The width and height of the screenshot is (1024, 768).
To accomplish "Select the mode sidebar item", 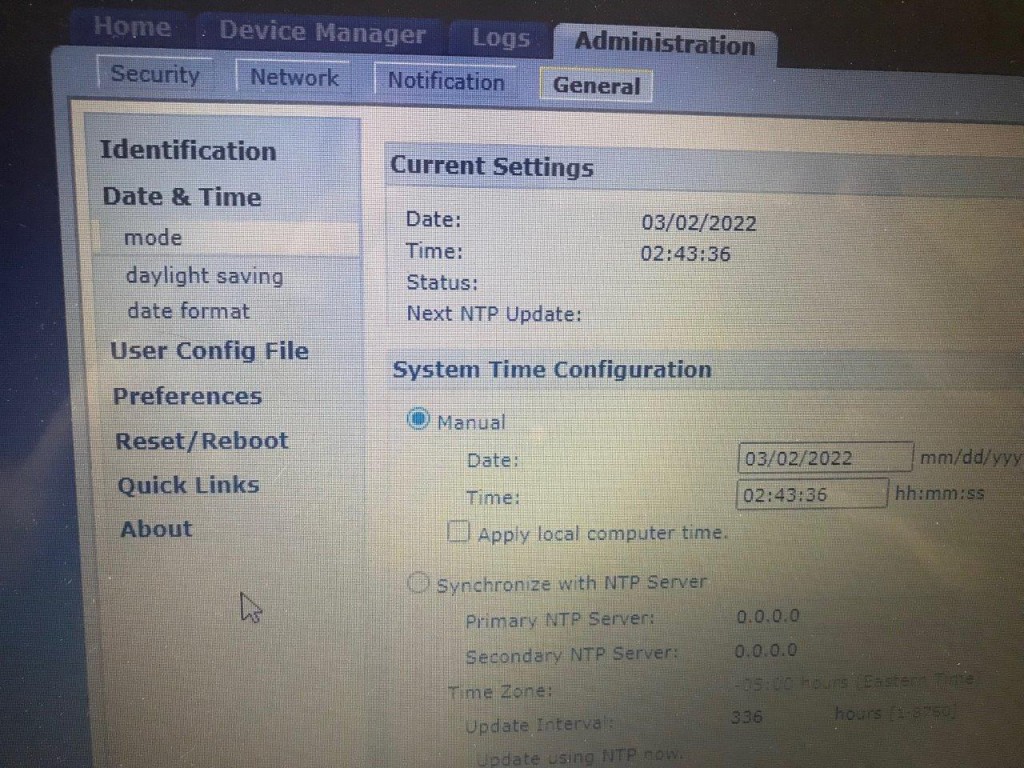I will 153,238.
